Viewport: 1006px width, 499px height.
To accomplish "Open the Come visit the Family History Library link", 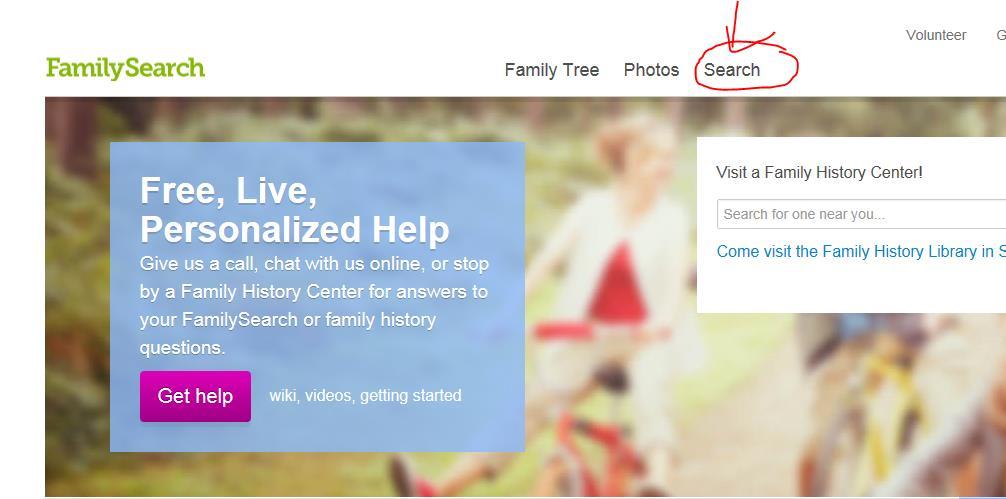I will (861, 251).
